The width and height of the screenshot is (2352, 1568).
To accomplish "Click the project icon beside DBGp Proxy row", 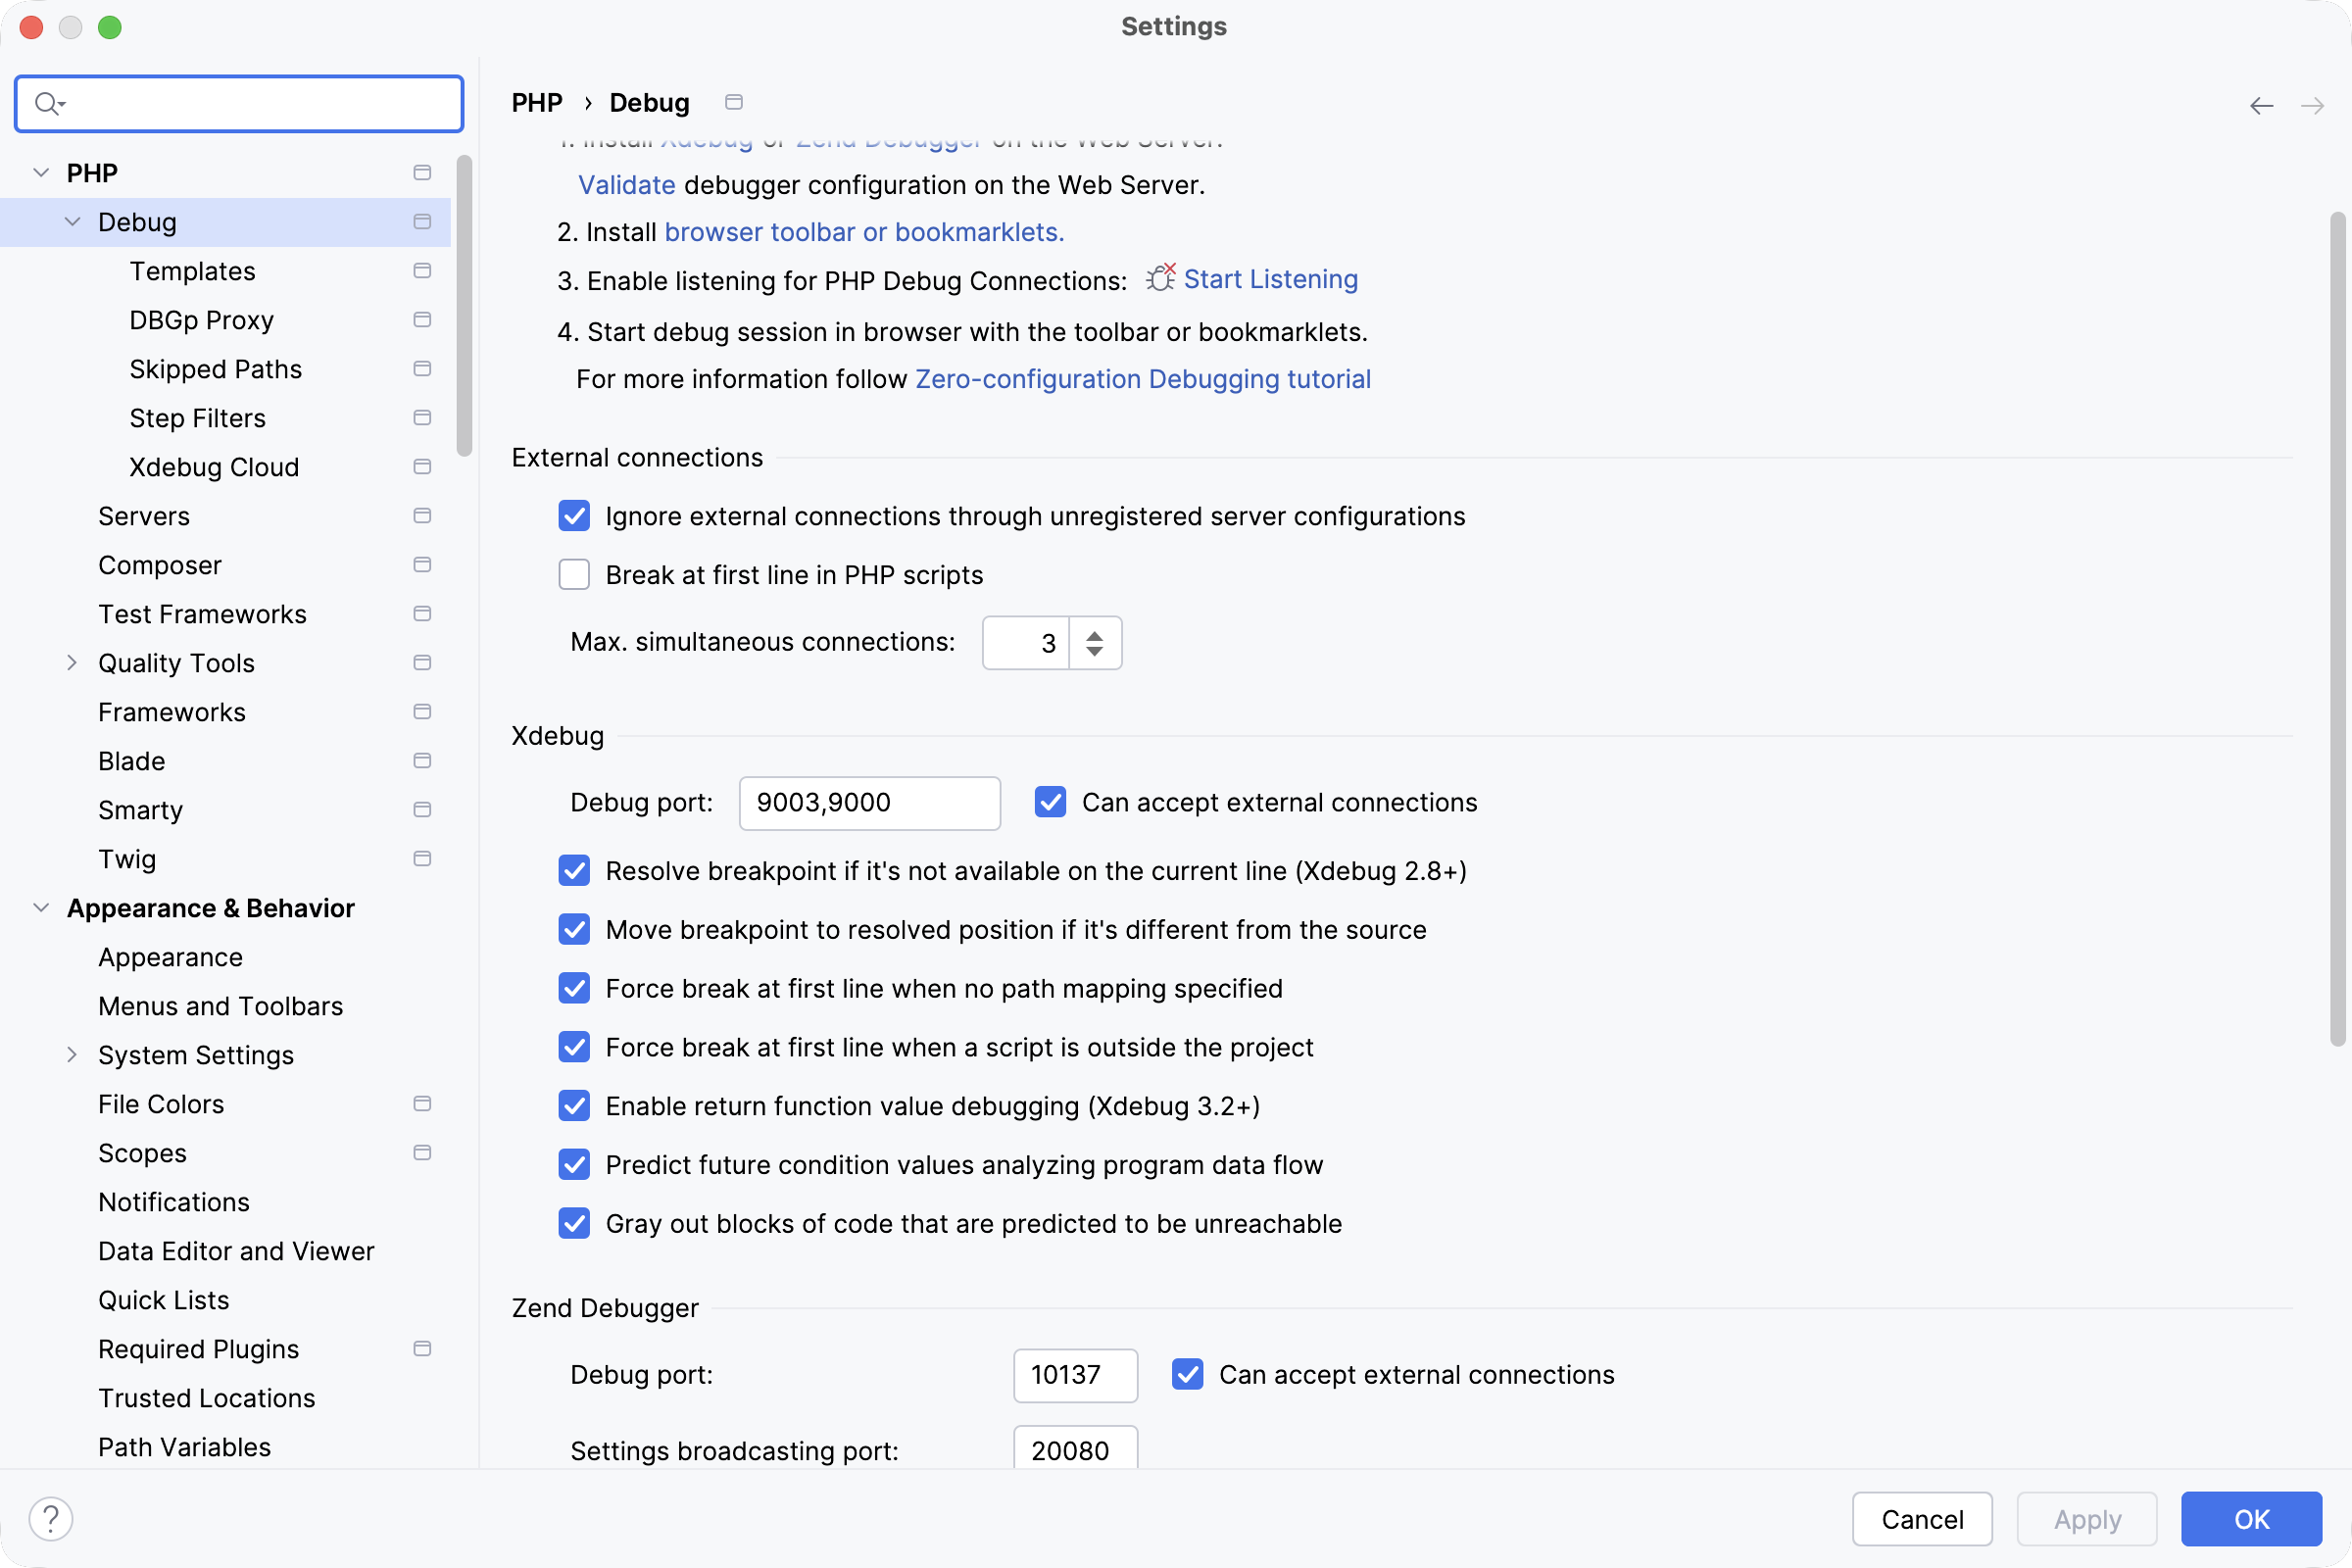I will pos(422,319).
